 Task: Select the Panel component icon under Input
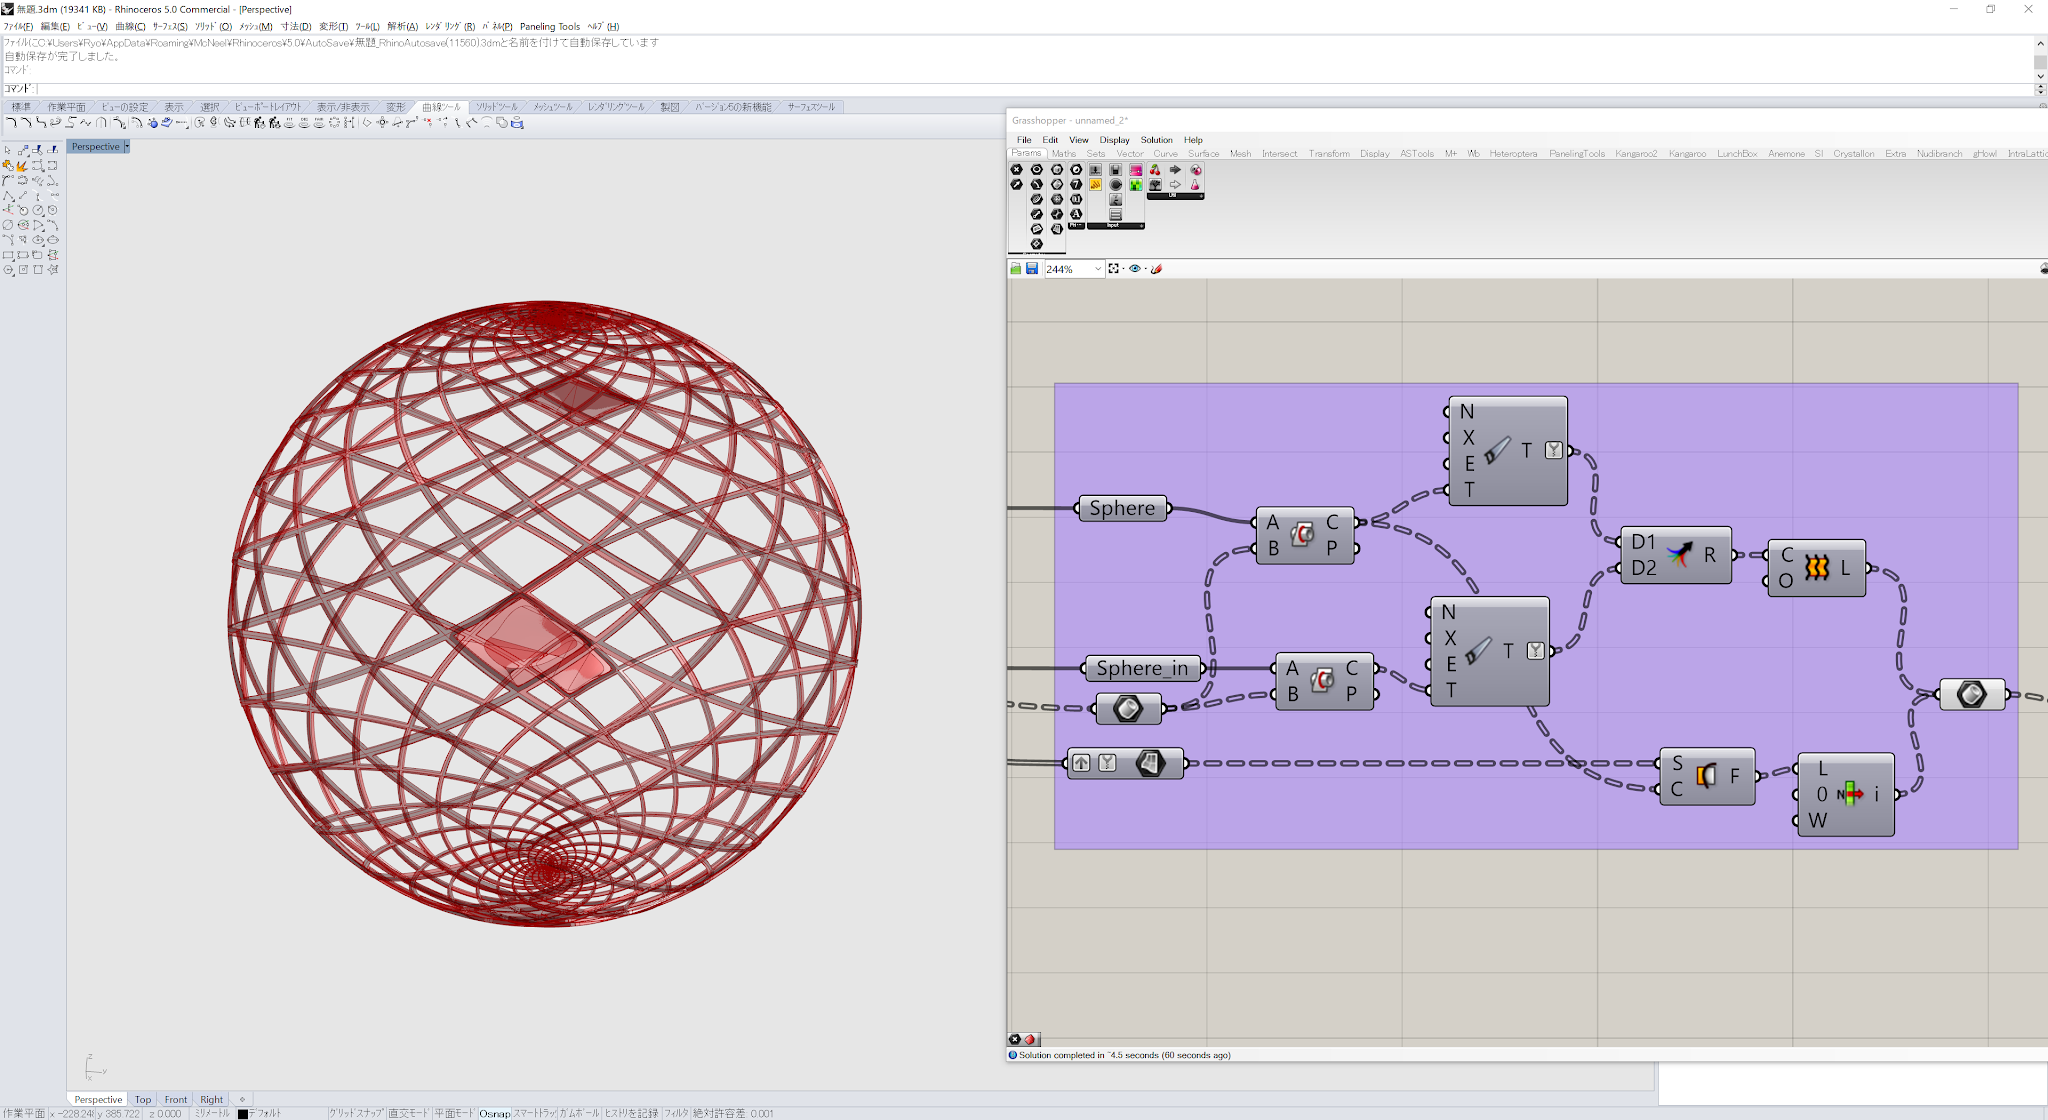coord(1115,213)
